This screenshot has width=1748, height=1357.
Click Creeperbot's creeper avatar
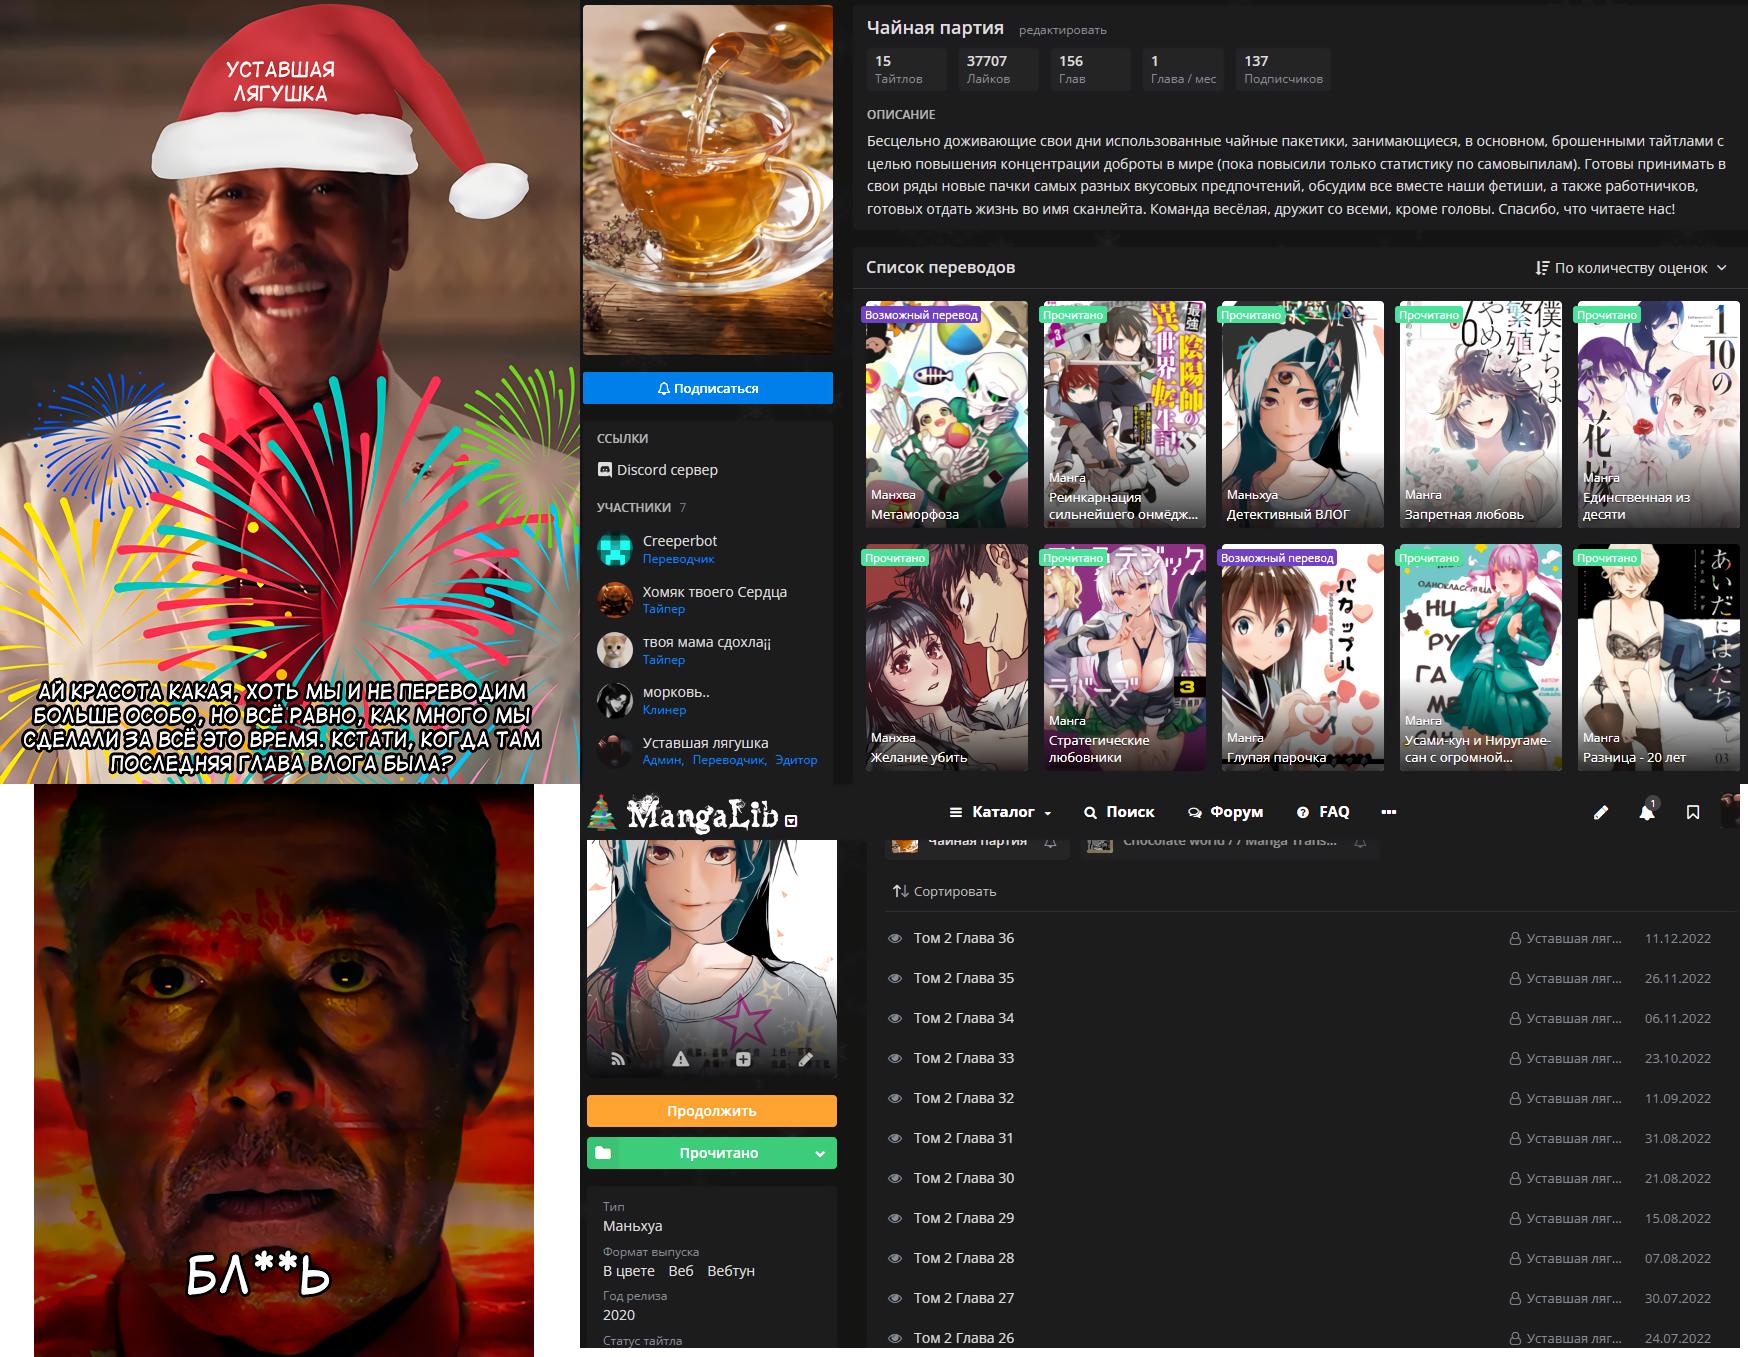coord(615,549)
